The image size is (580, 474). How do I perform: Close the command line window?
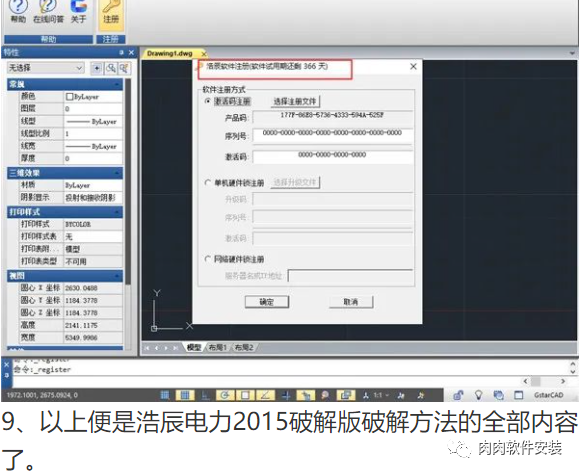[6, 365]
